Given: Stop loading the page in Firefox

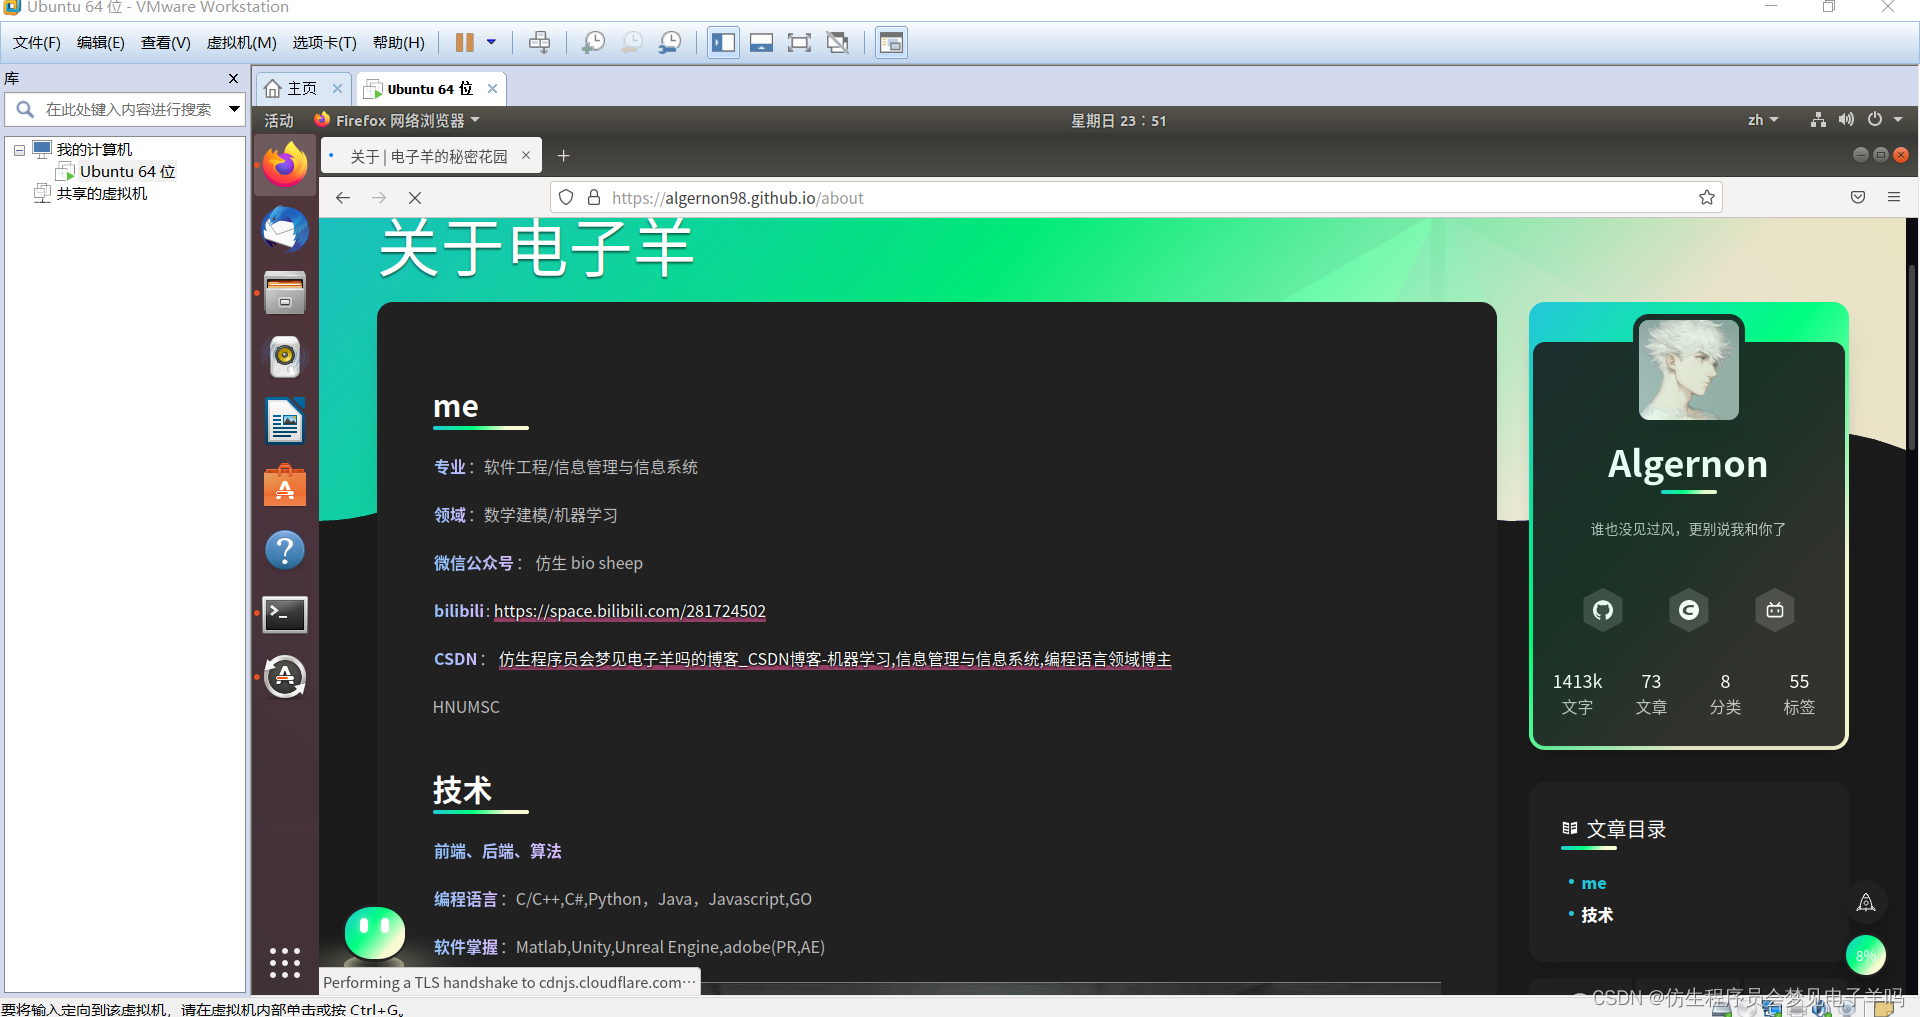Looking at the screenshot, I should pos(415,198).
